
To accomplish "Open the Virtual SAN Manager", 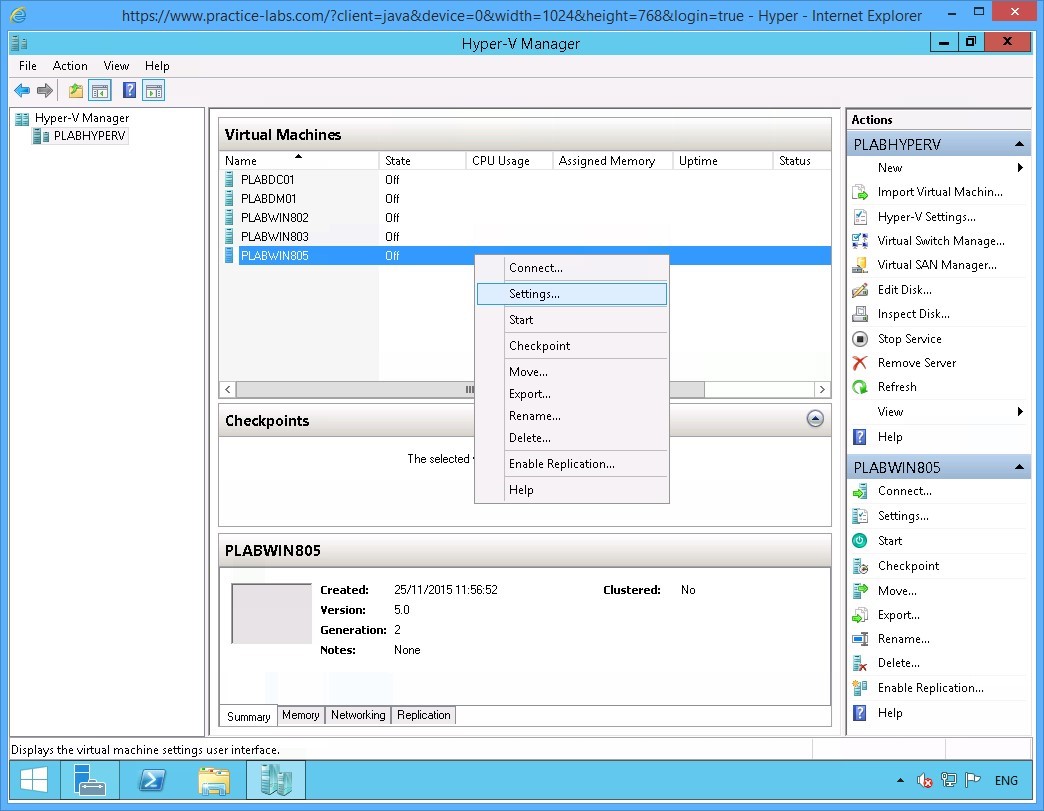I will [x=938, y=264].
